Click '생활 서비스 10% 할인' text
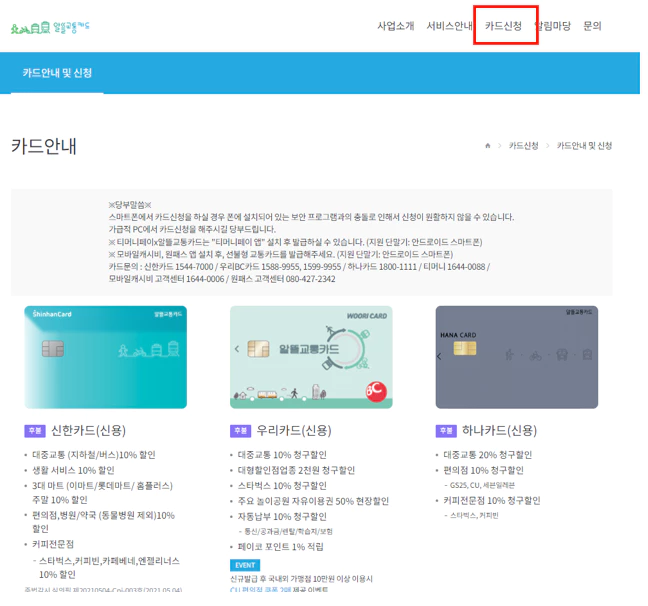 pyautogui.click(x=74, y=470)
